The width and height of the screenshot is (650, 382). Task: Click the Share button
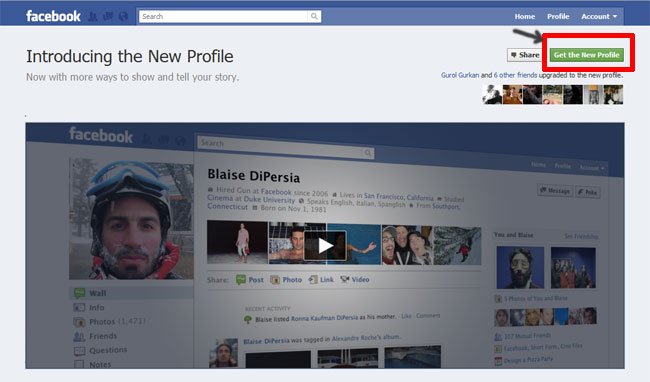(524, 55)
